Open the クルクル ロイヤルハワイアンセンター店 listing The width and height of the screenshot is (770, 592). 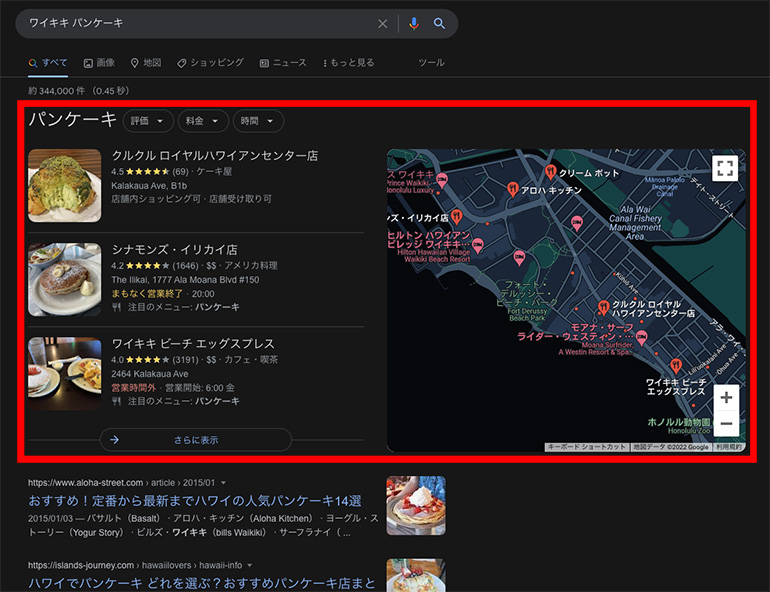pos(215,156)
